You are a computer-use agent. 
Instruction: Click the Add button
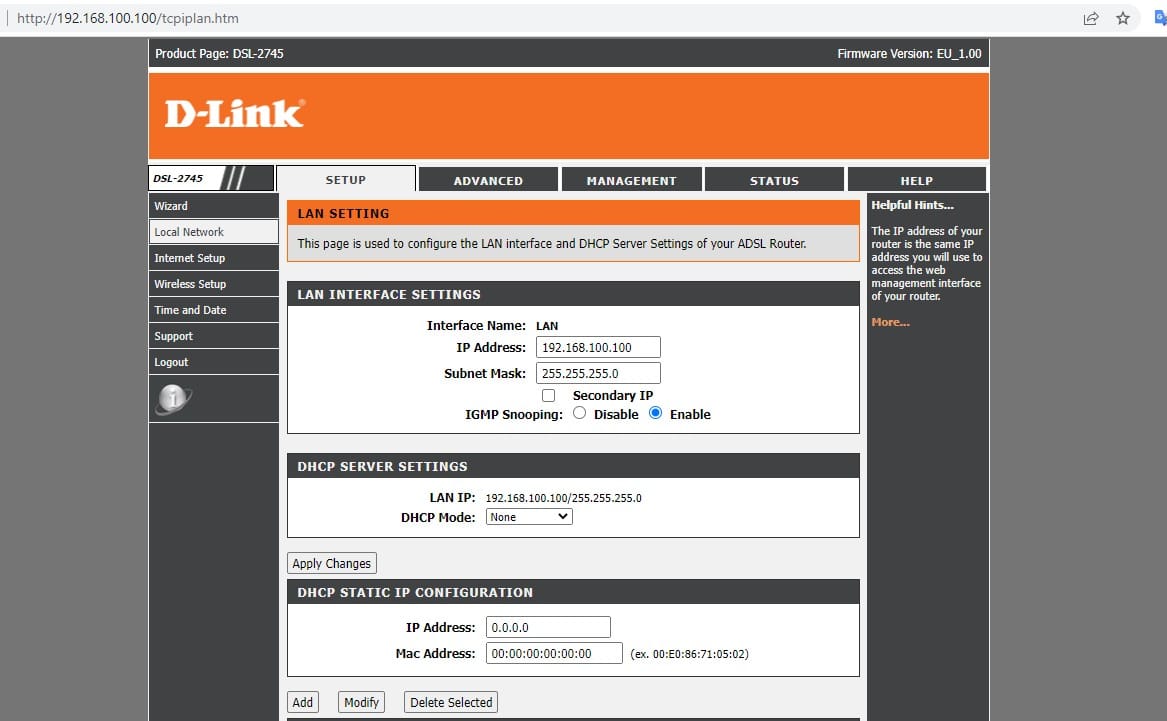coord(303,701)
